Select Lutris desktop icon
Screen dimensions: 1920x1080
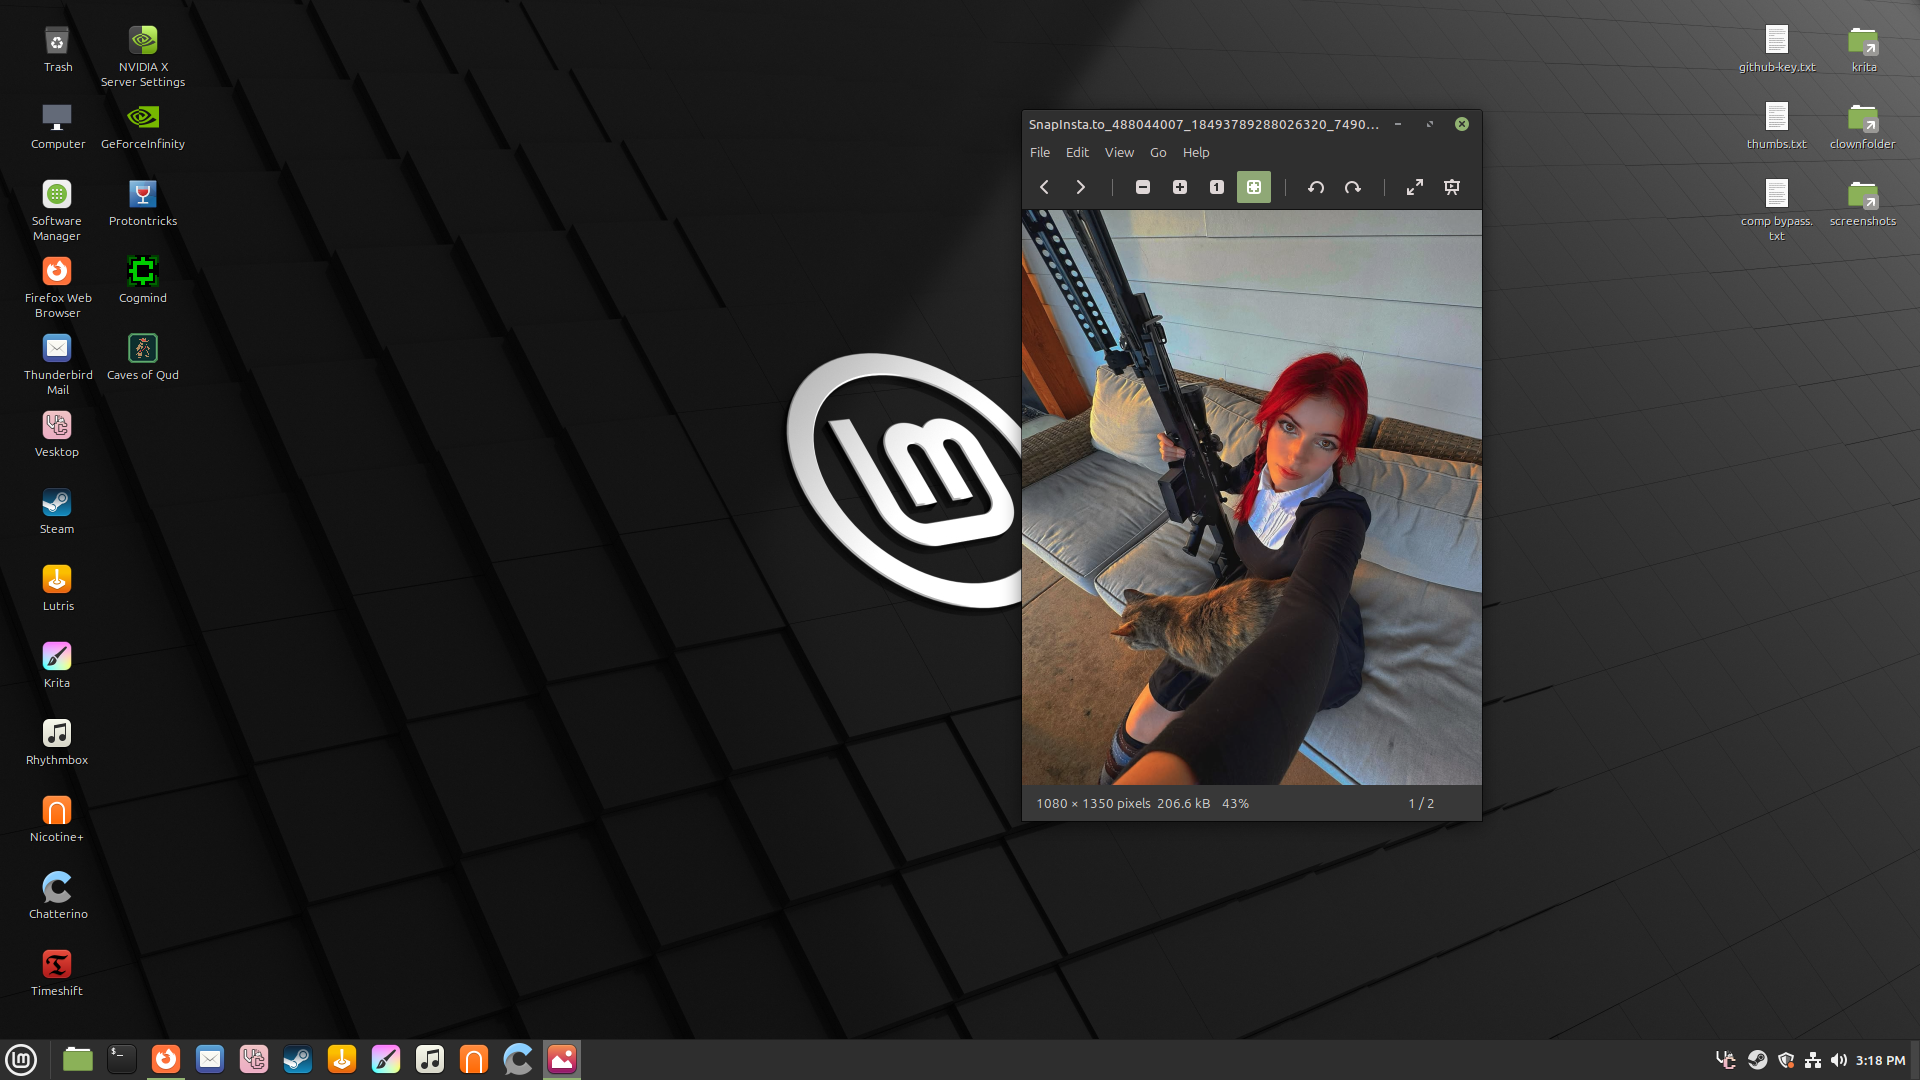57,588
